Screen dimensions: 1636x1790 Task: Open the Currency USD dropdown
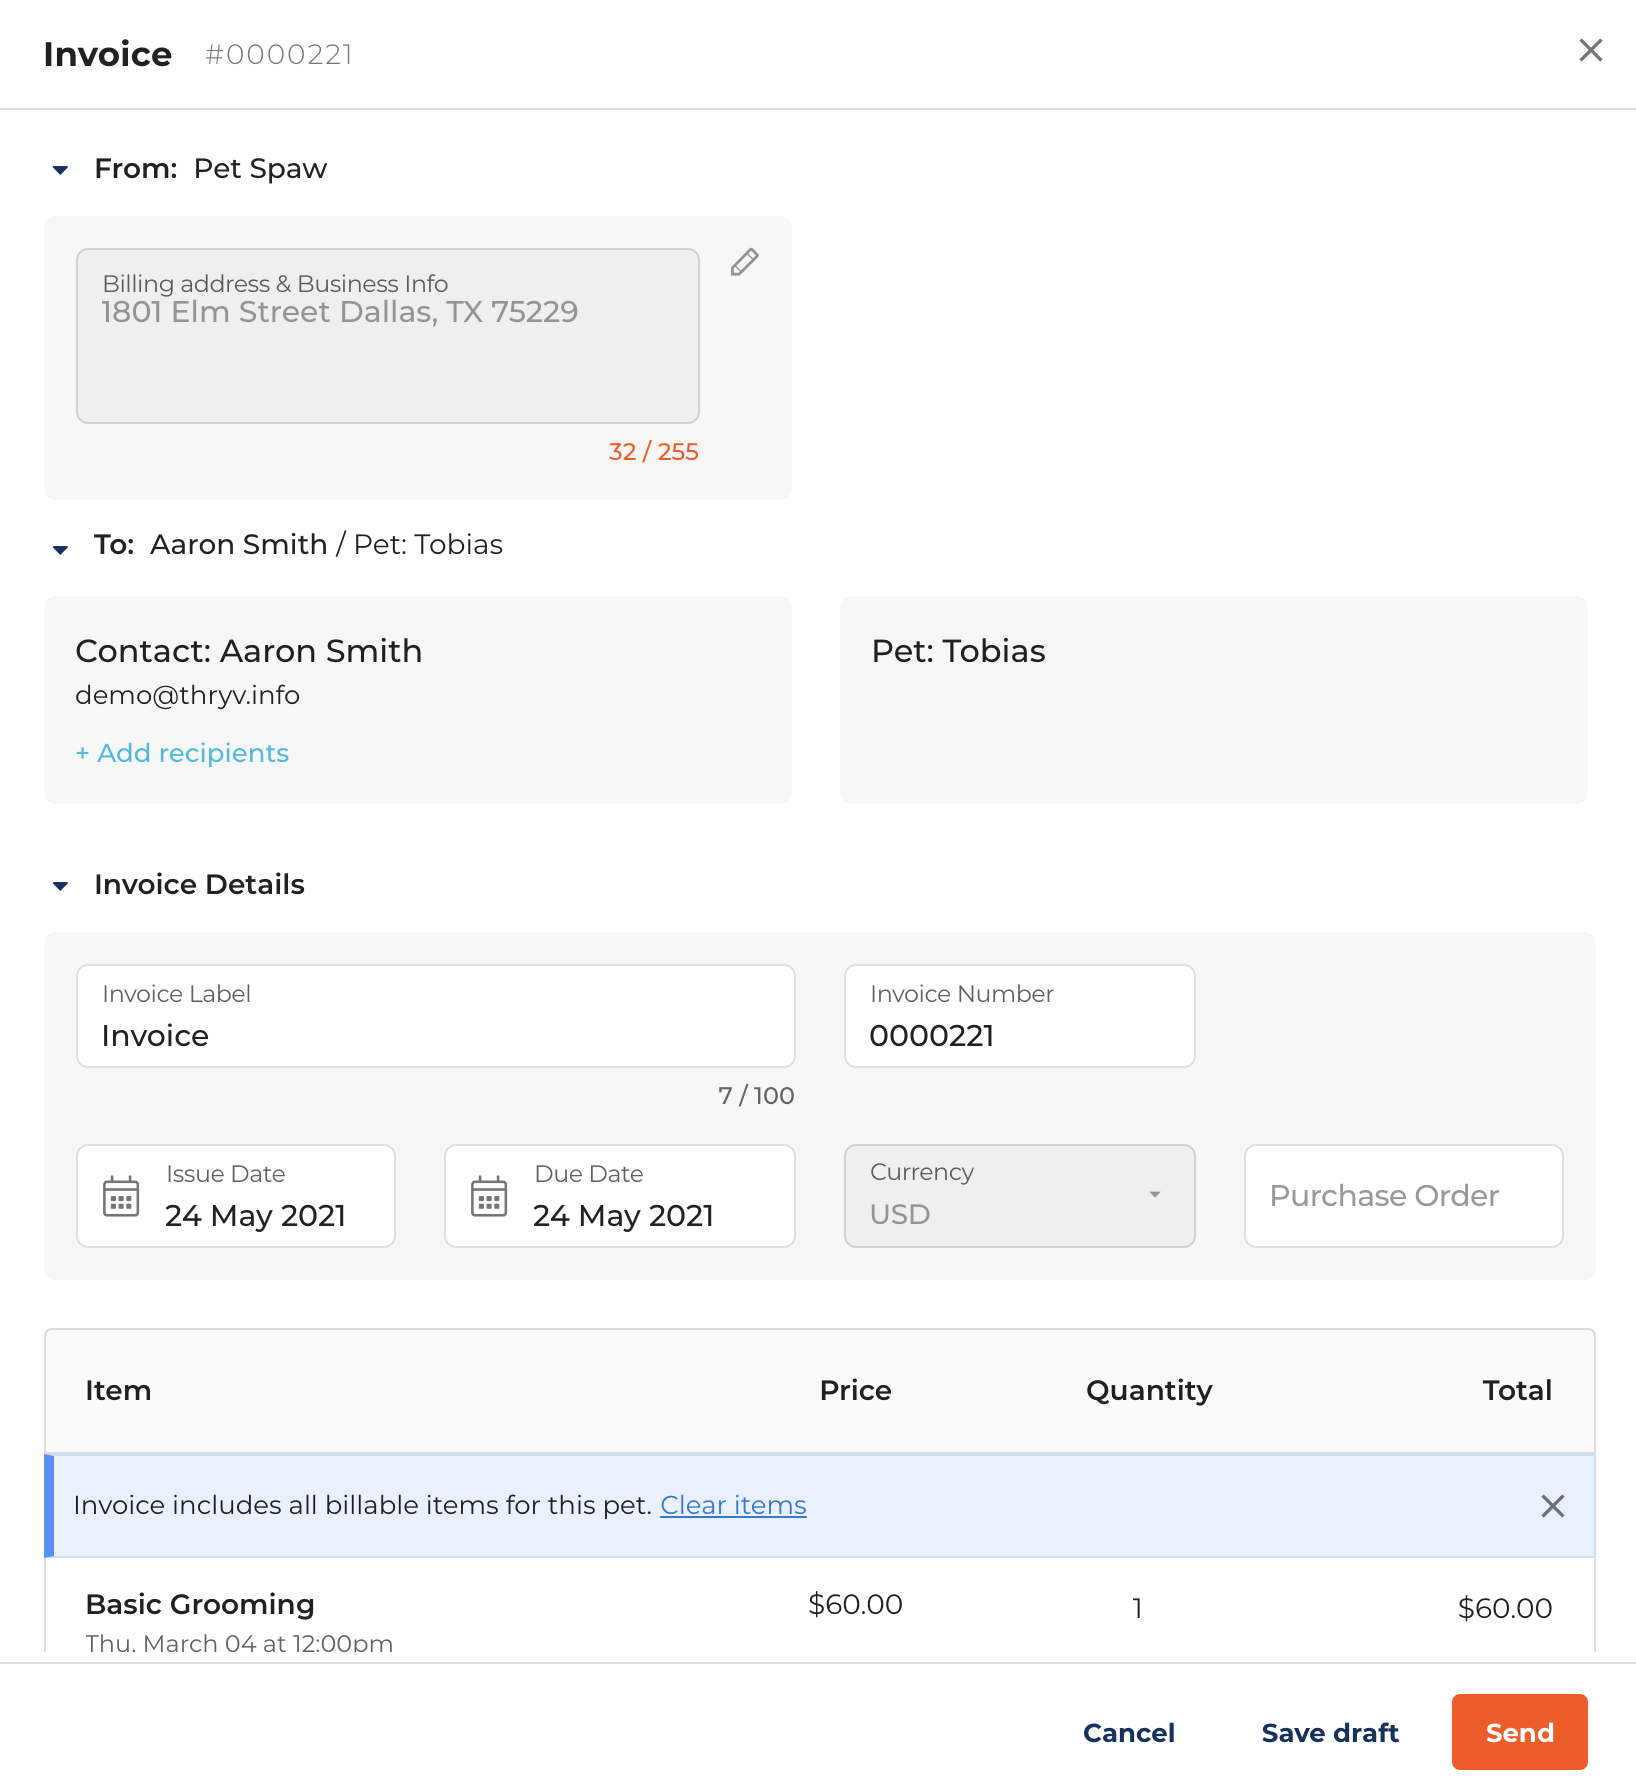1019,1196
